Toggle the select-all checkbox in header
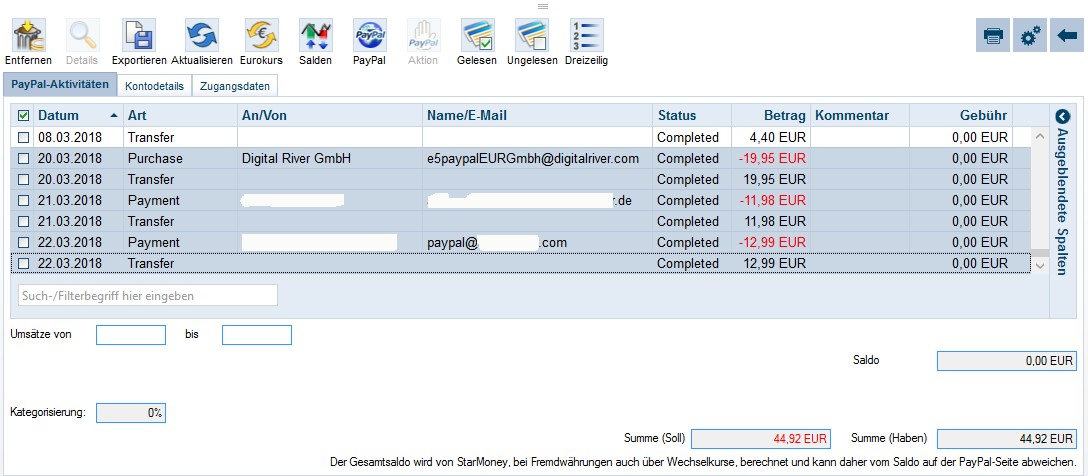The height and width of the screenshot is (476, 1088). (23, 116)
